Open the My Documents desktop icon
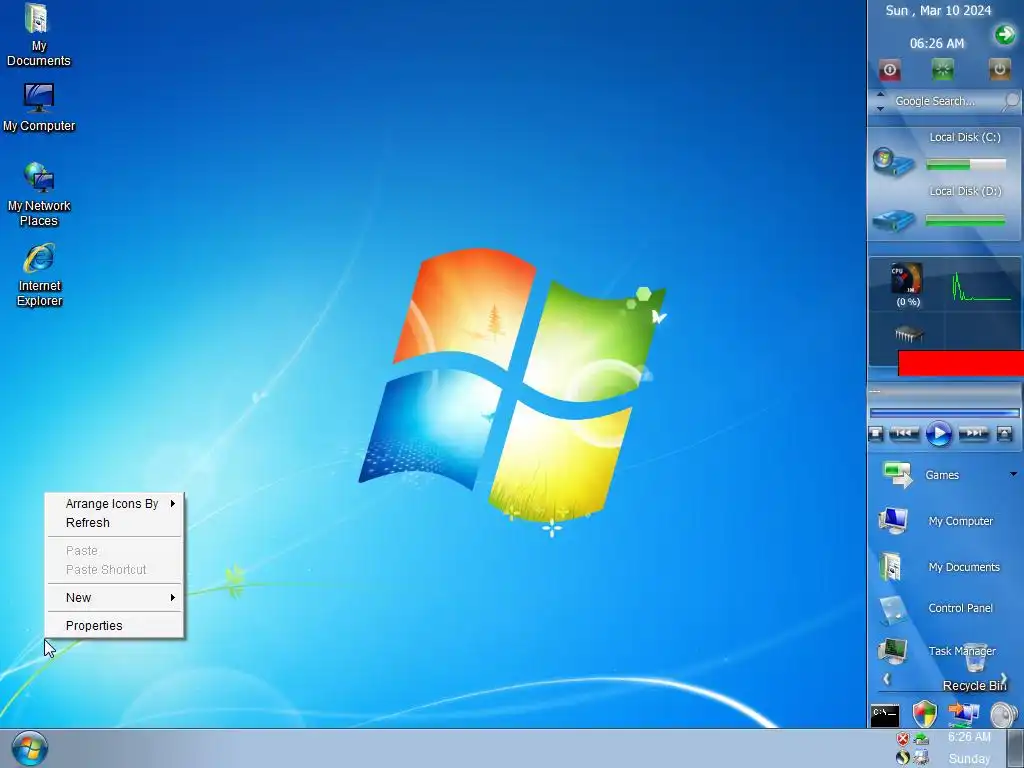The width and height of the screenshot is (1024, 768). (38, 35)
